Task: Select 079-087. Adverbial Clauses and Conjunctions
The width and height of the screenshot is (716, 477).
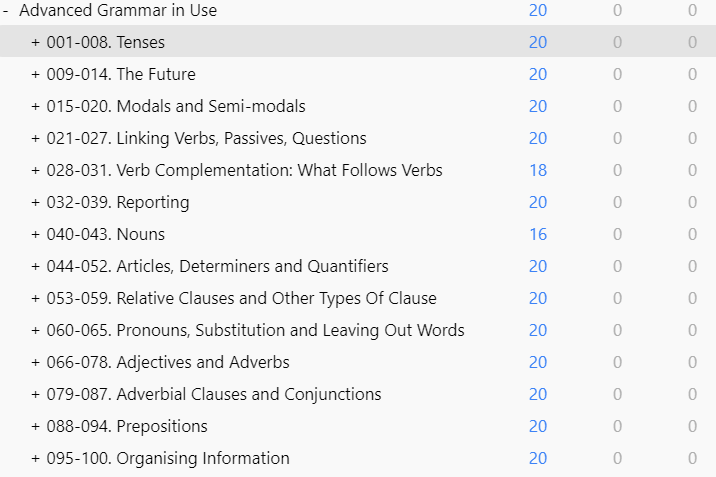Action: click(x=214, y=394)
